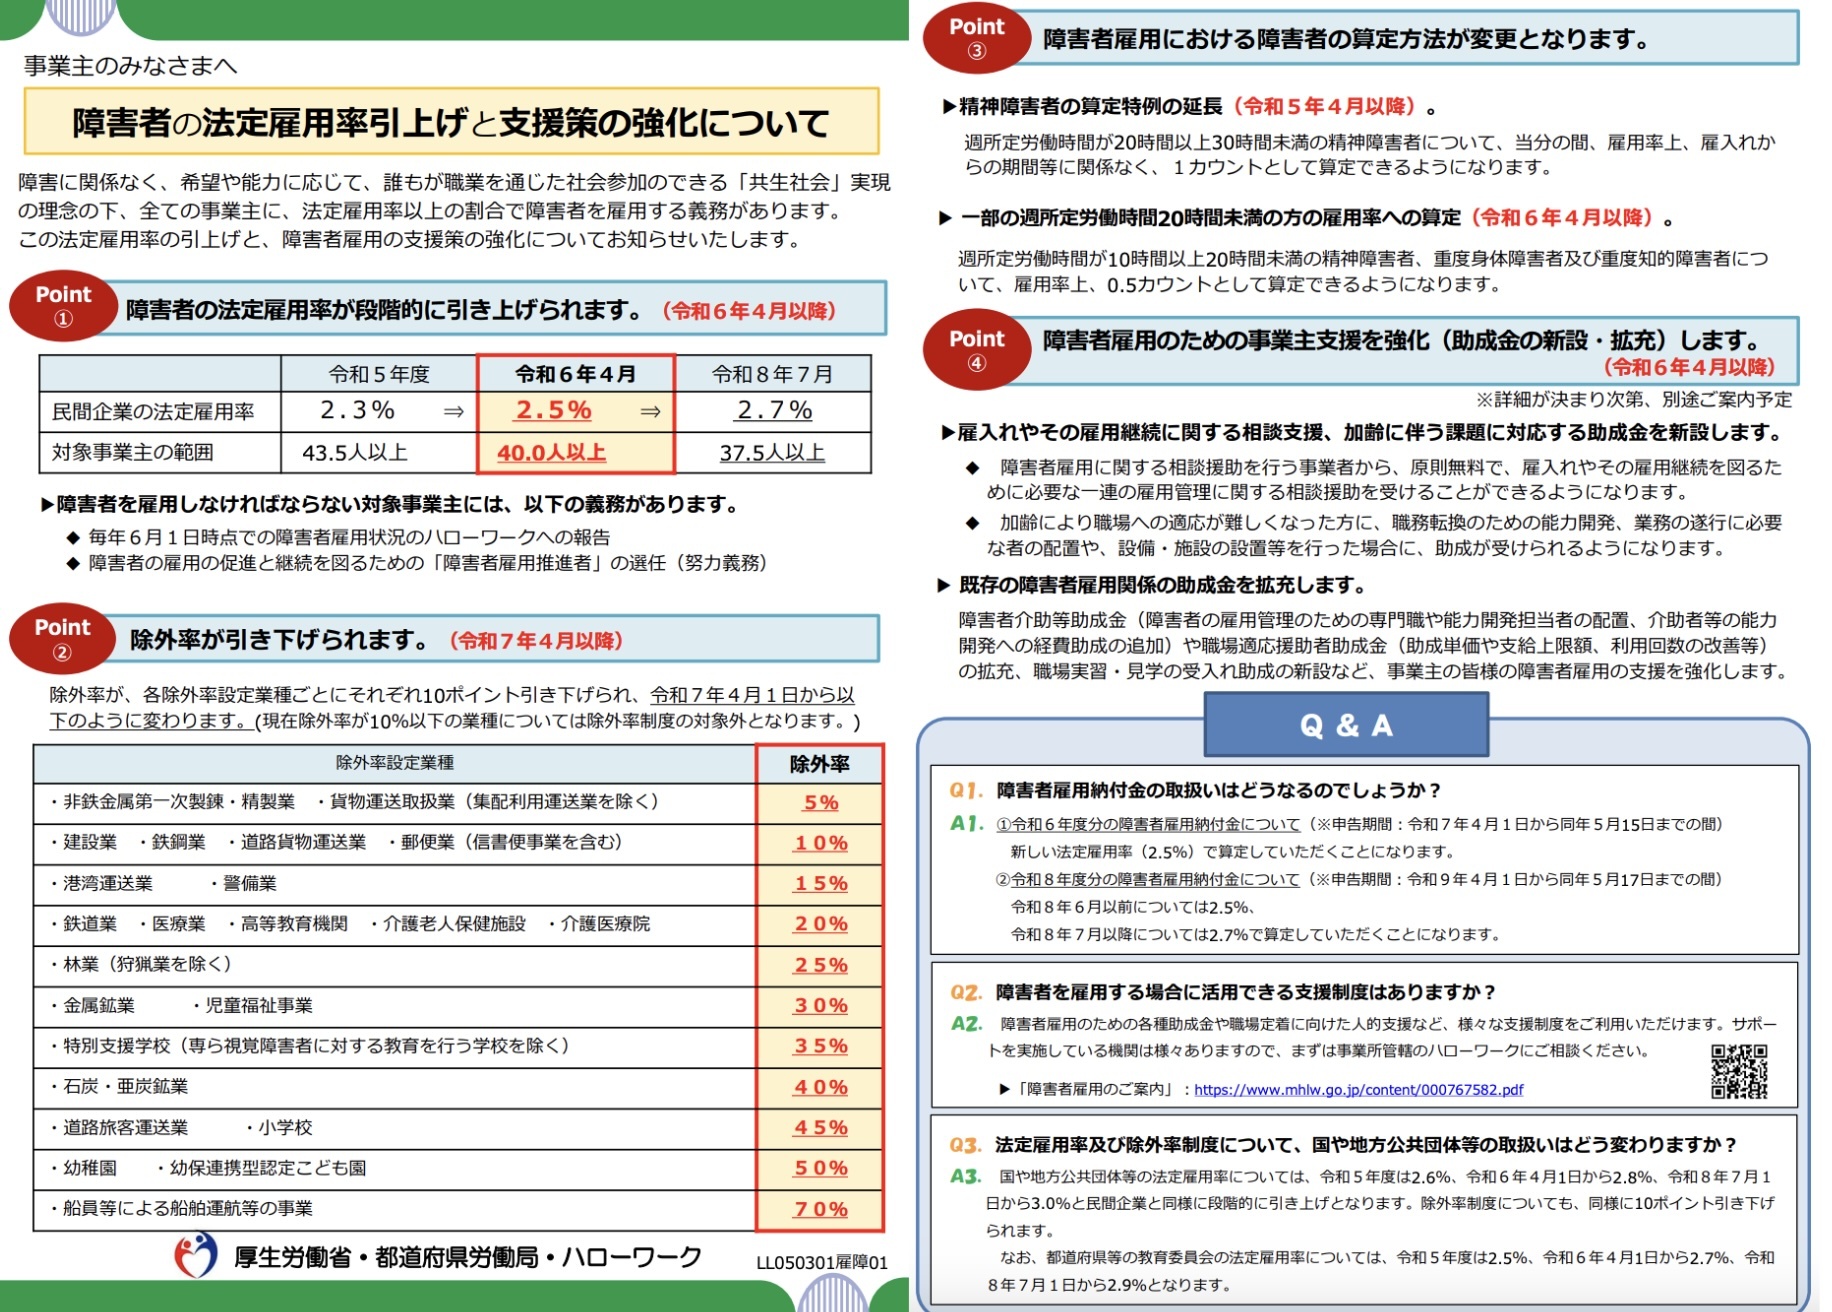The width and height of the screenshot is (1832, 1312).
Task: Click the underlined 令和8年度分の障害者雇用納付金について text
Action: (1155, 880)
